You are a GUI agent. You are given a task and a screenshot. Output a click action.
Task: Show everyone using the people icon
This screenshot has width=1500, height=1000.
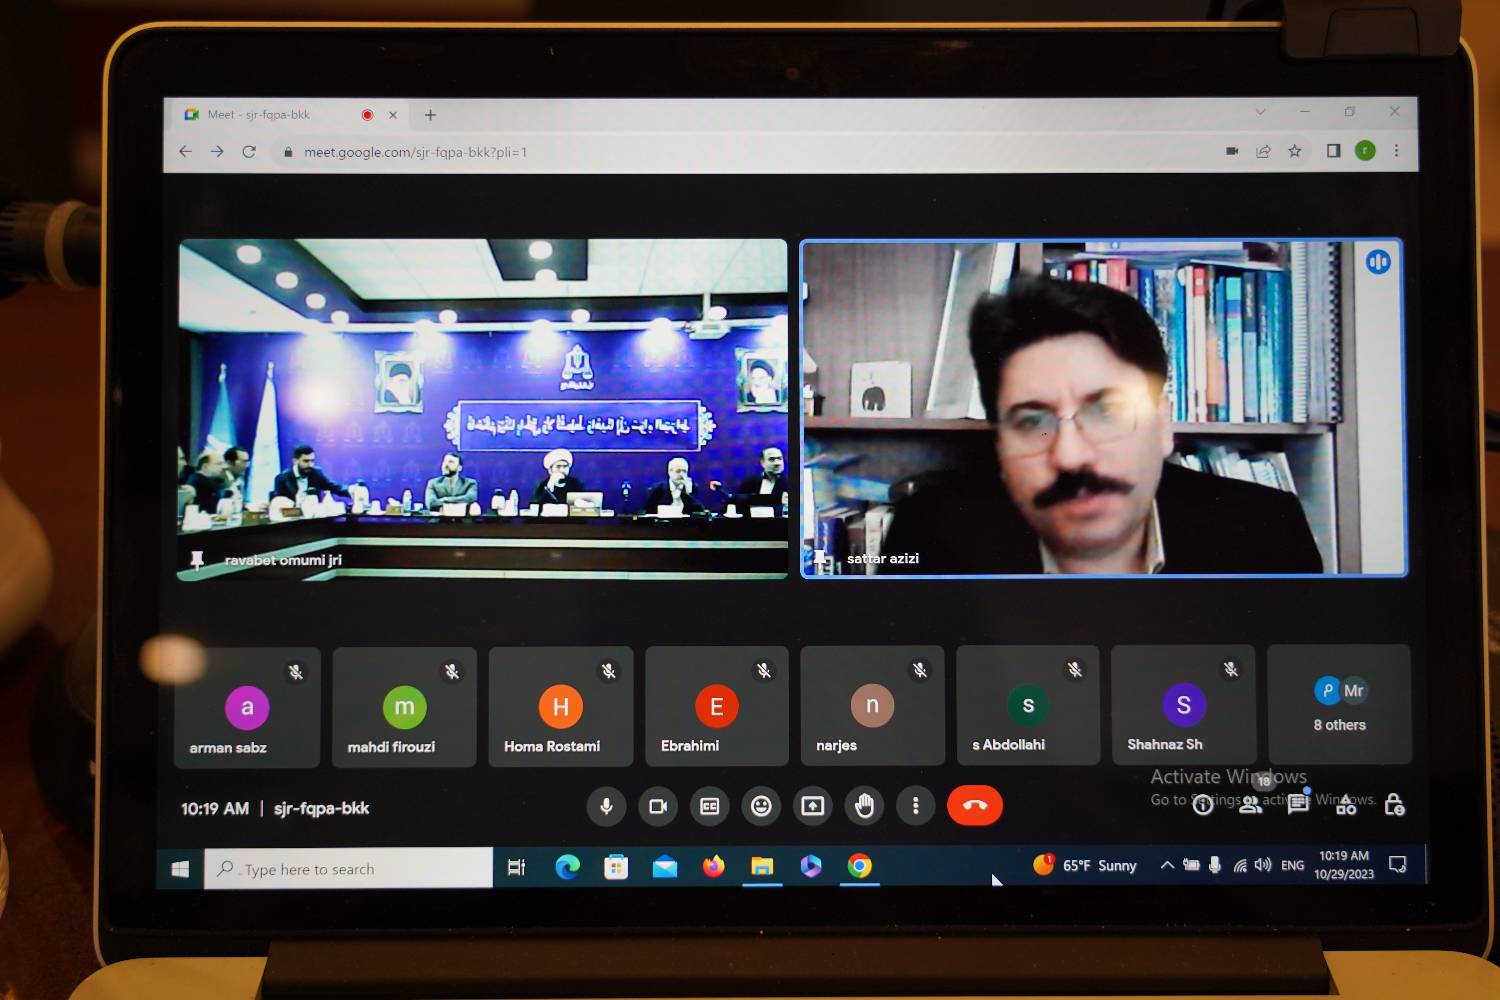coord(1251,805)
